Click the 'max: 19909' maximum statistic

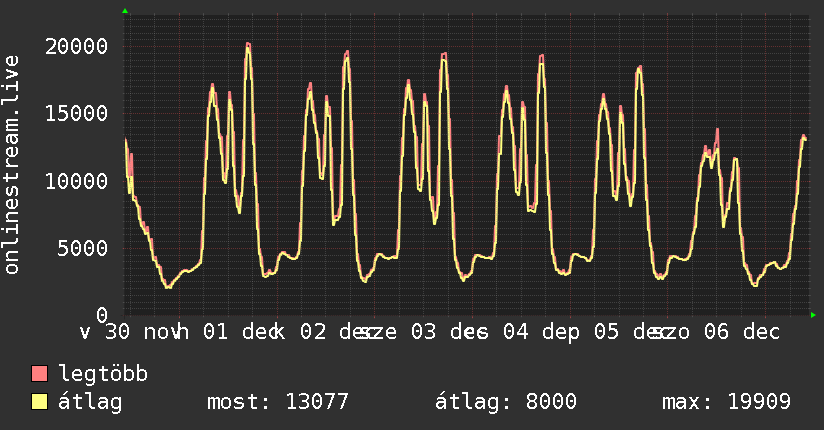[x=726, y=402]
